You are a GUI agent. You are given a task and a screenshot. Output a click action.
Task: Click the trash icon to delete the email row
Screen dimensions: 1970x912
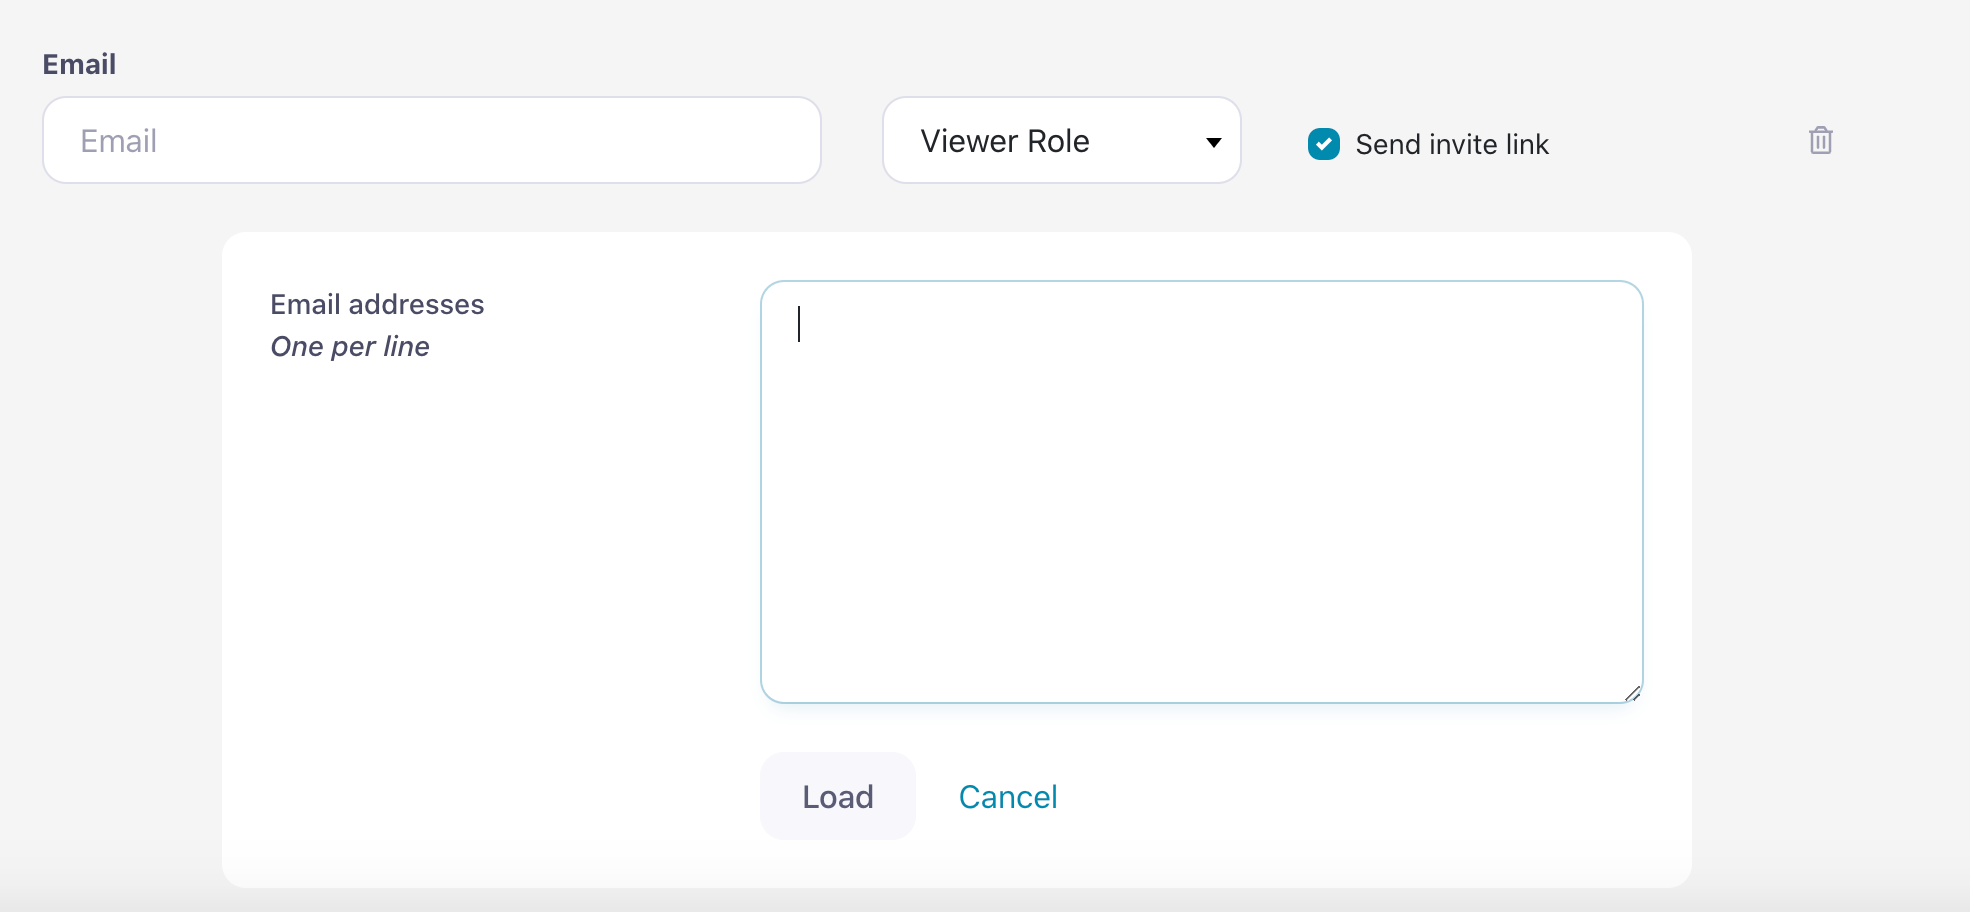click(1820, 141)
